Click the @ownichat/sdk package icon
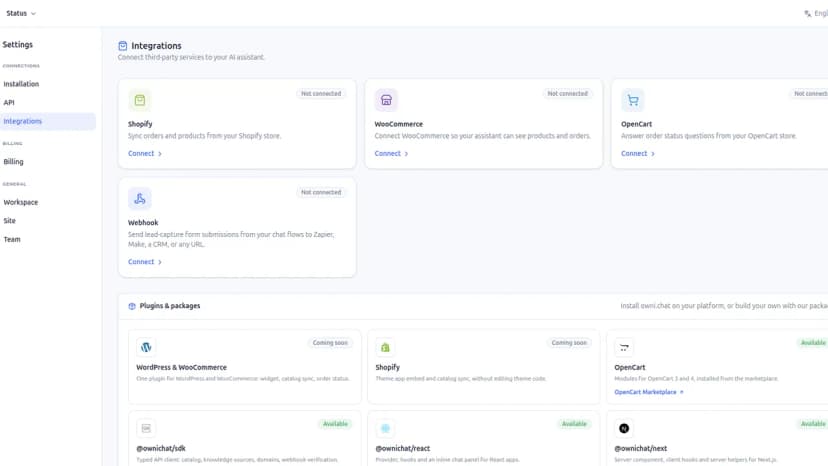Viewport: 828px width, 466px height. (146, 428)
